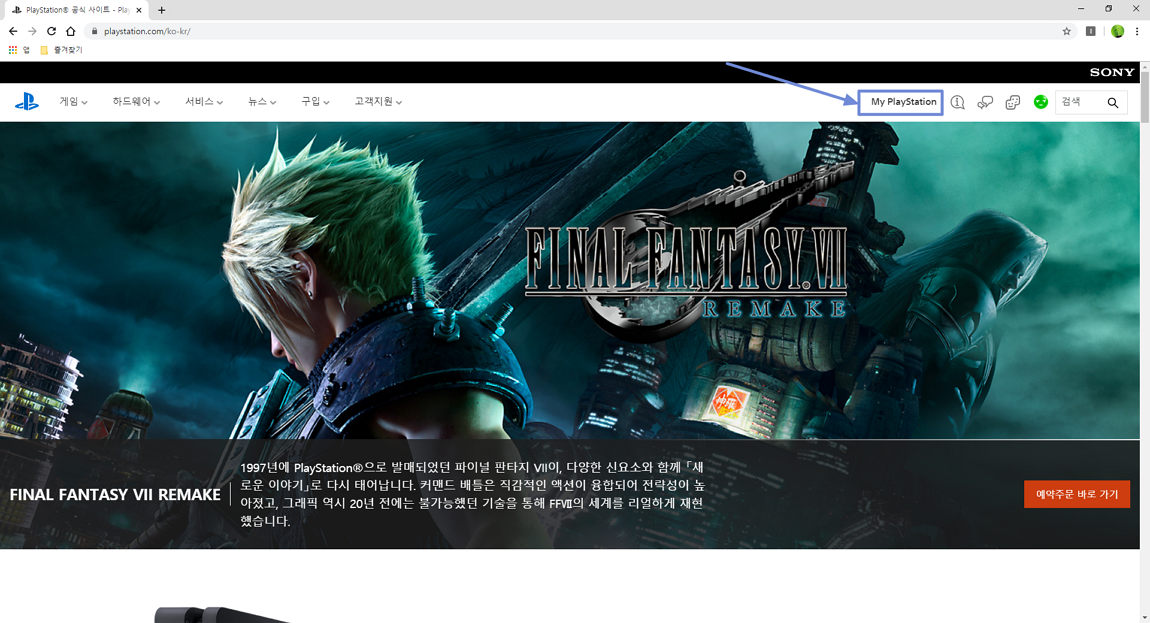Screen dimensions: 1150x623
Task: Reload the page
Action: (51, 31)
